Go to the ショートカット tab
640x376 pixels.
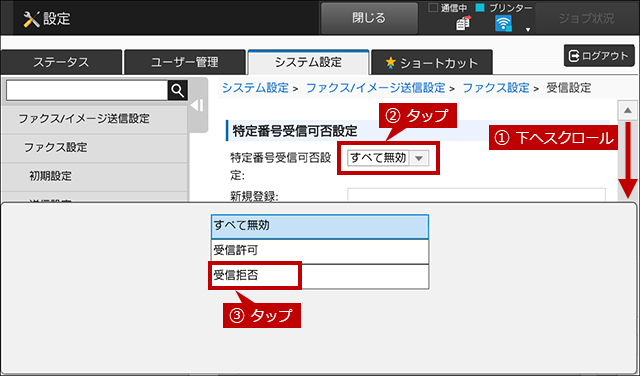click(x=431, y=62)
